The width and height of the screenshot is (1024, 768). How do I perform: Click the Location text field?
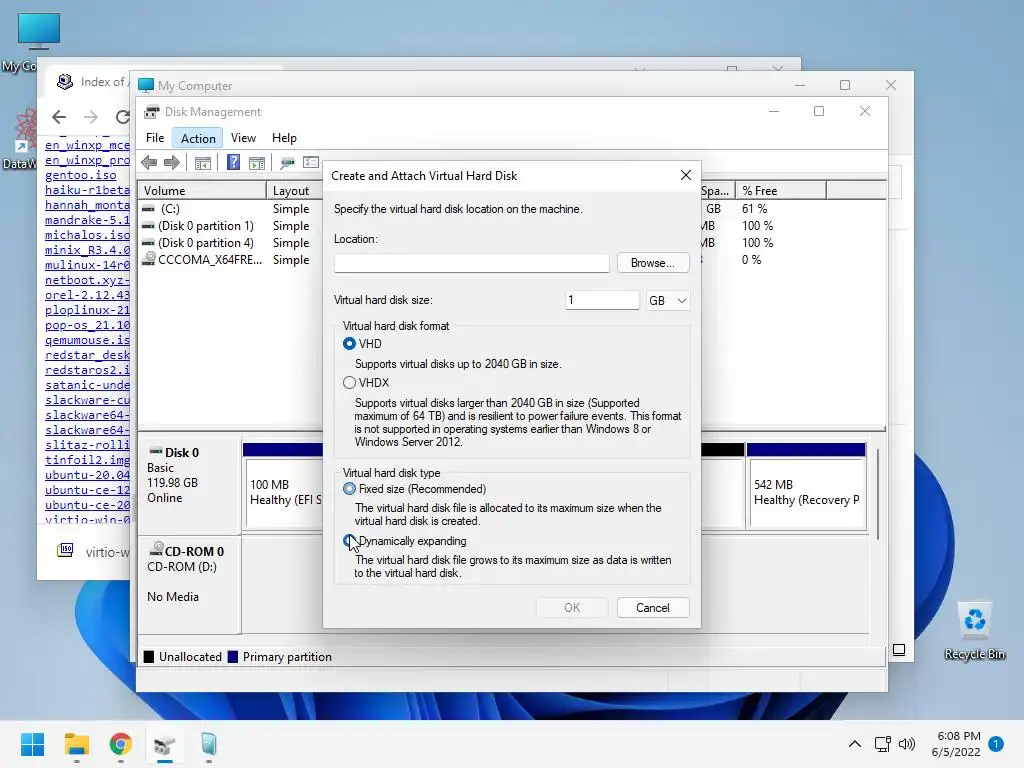click(472, 263)
